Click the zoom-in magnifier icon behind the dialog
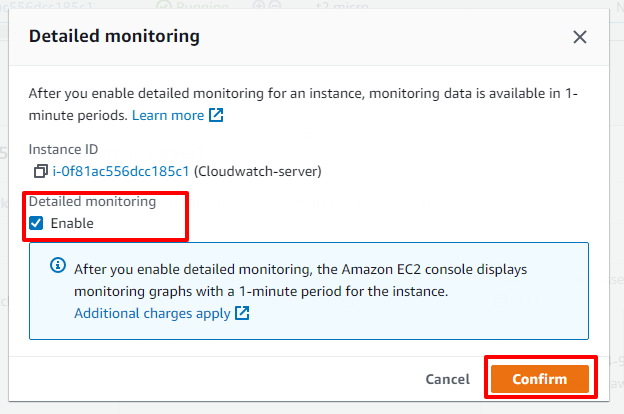 point(259,5)
